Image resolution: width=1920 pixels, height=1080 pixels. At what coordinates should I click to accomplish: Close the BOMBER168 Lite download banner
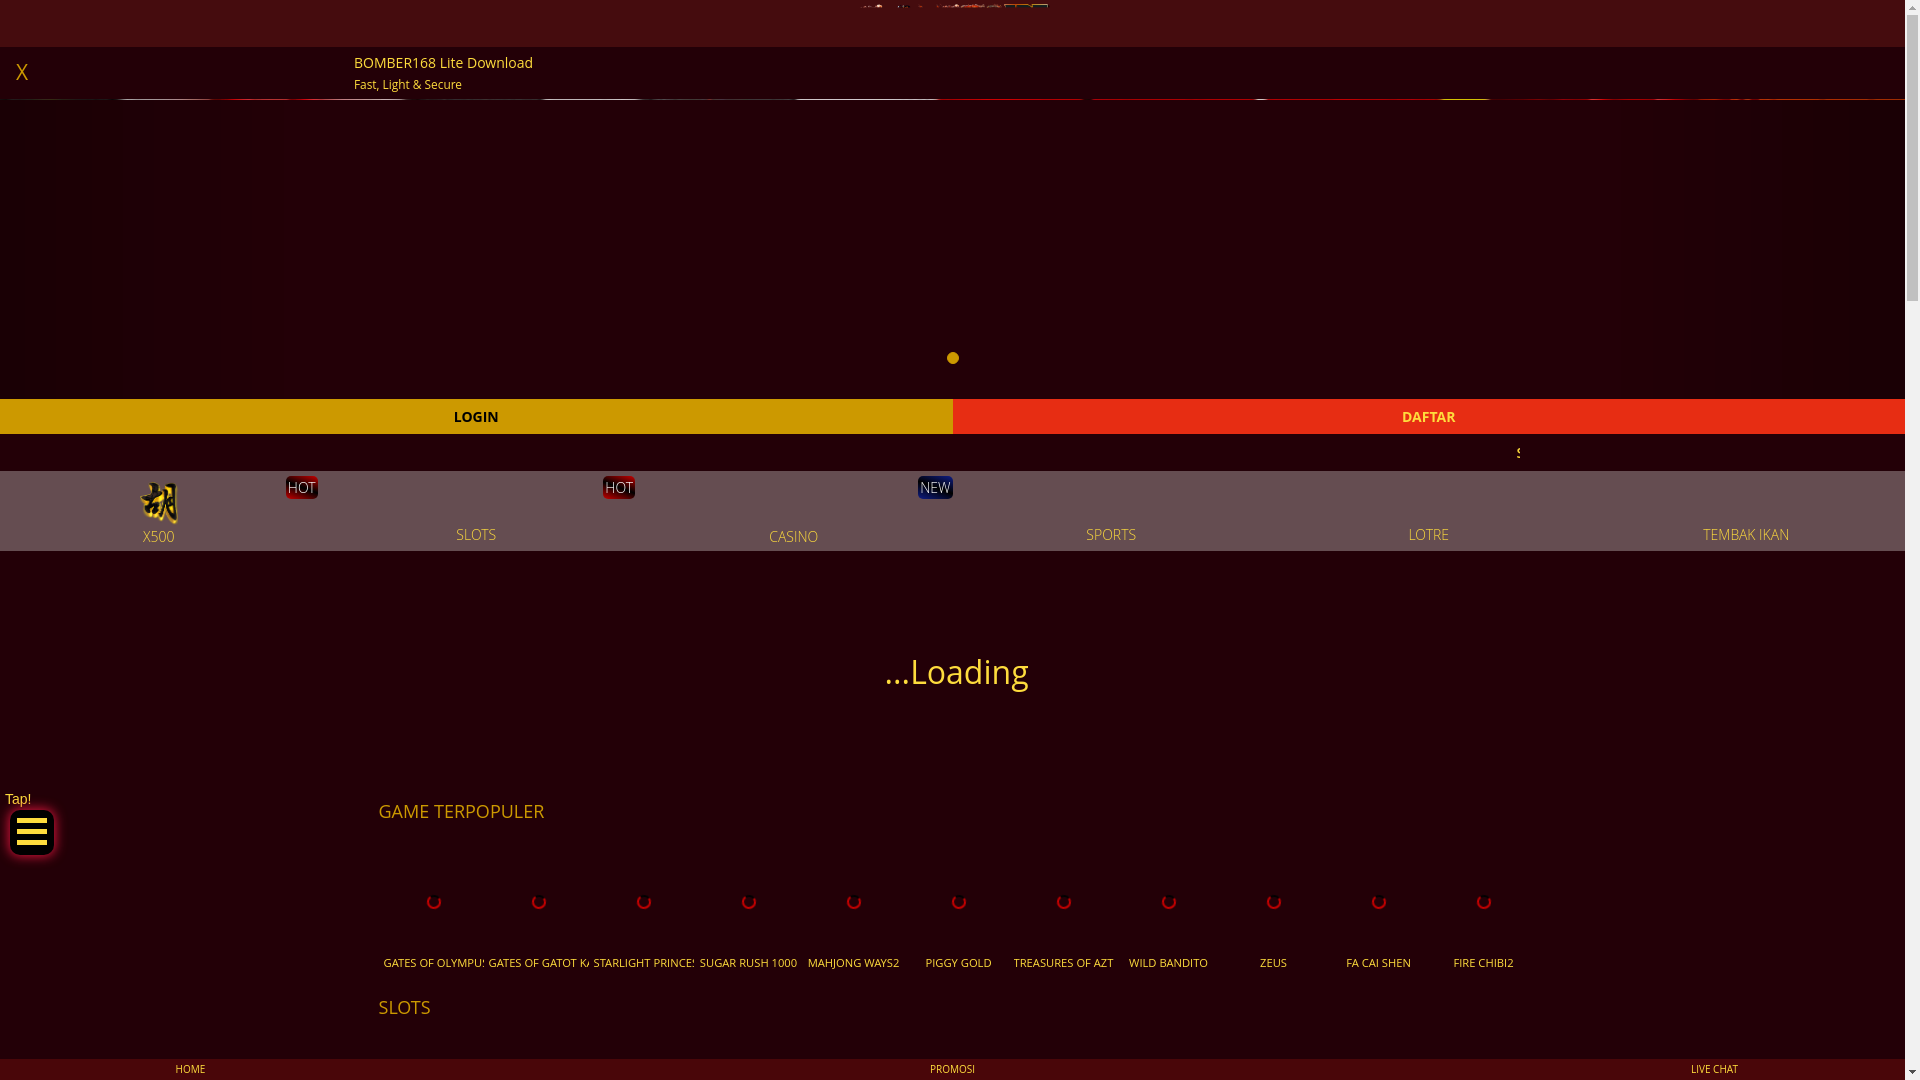pyautogui.click(x=22, y=72)
